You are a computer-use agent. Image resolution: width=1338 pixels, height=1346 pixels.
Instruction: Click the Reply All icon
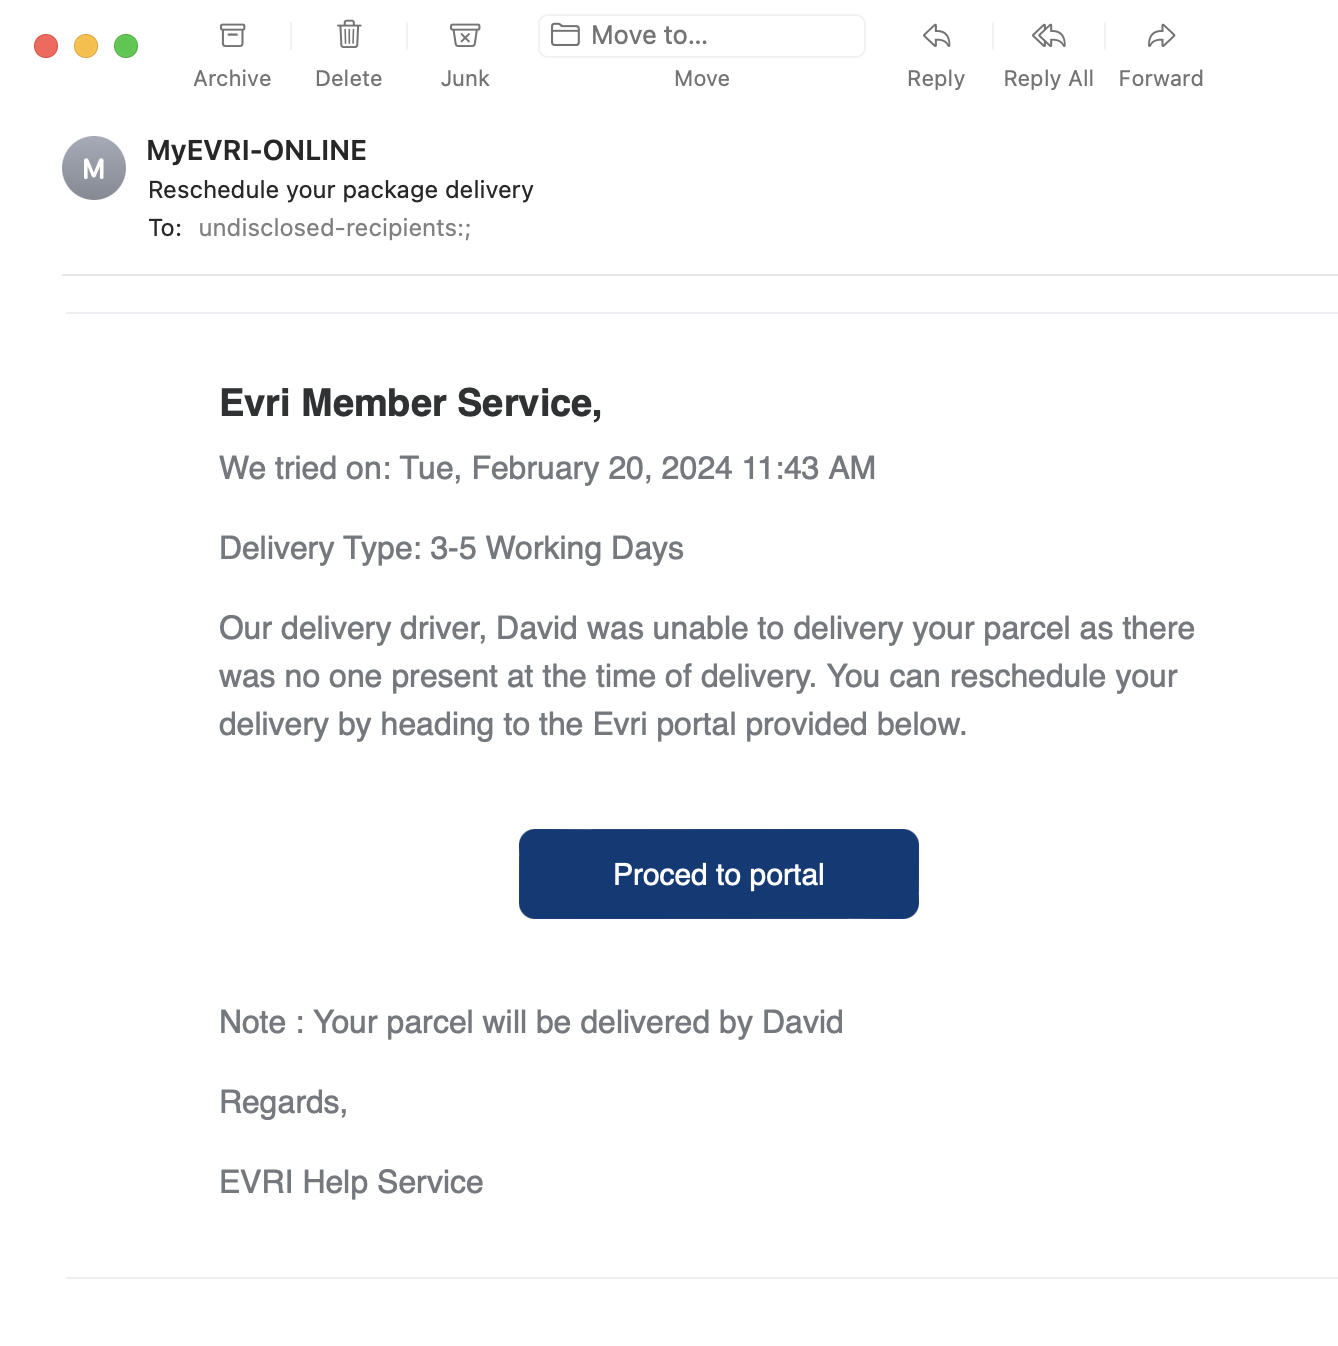(x=1047, y=36)
